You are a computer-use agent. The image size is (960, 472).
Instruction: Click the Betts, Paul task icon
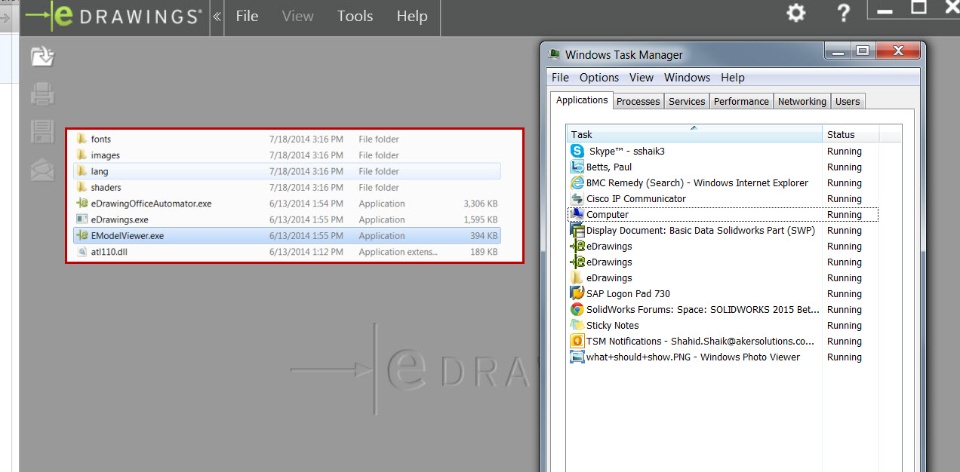pos(577,167)
